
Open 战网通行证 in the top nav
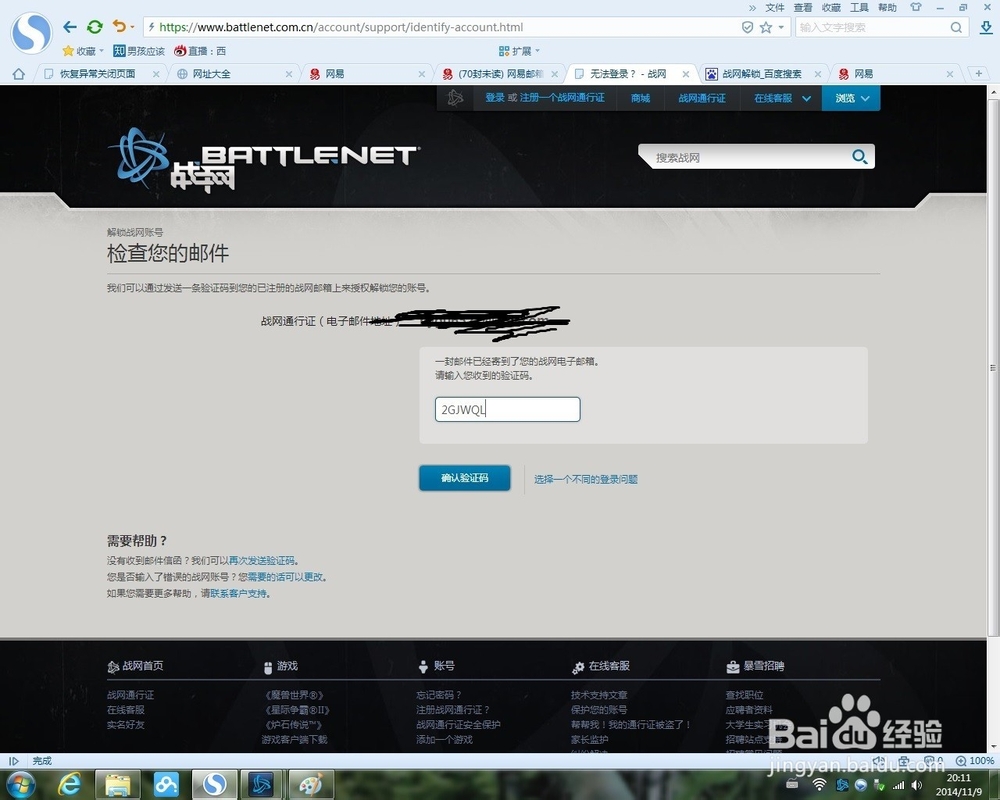pyautogui.click(x=702, y=98)
